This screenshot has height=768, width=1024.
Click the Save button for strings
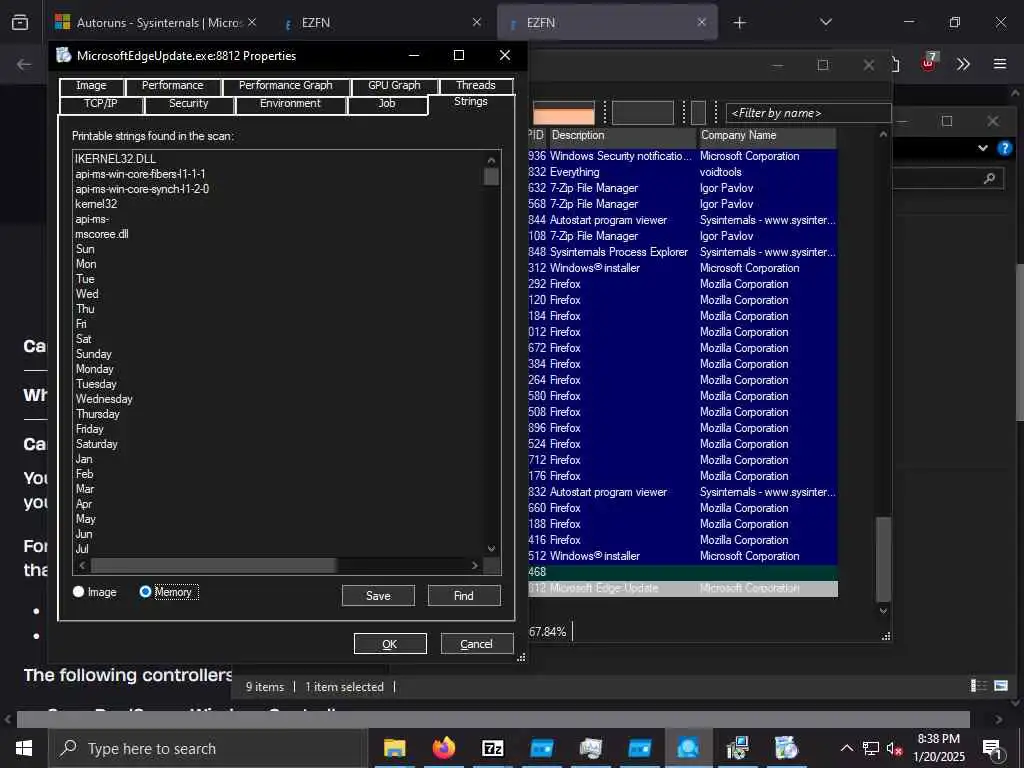pyautogui.click(x=378, y=596)
